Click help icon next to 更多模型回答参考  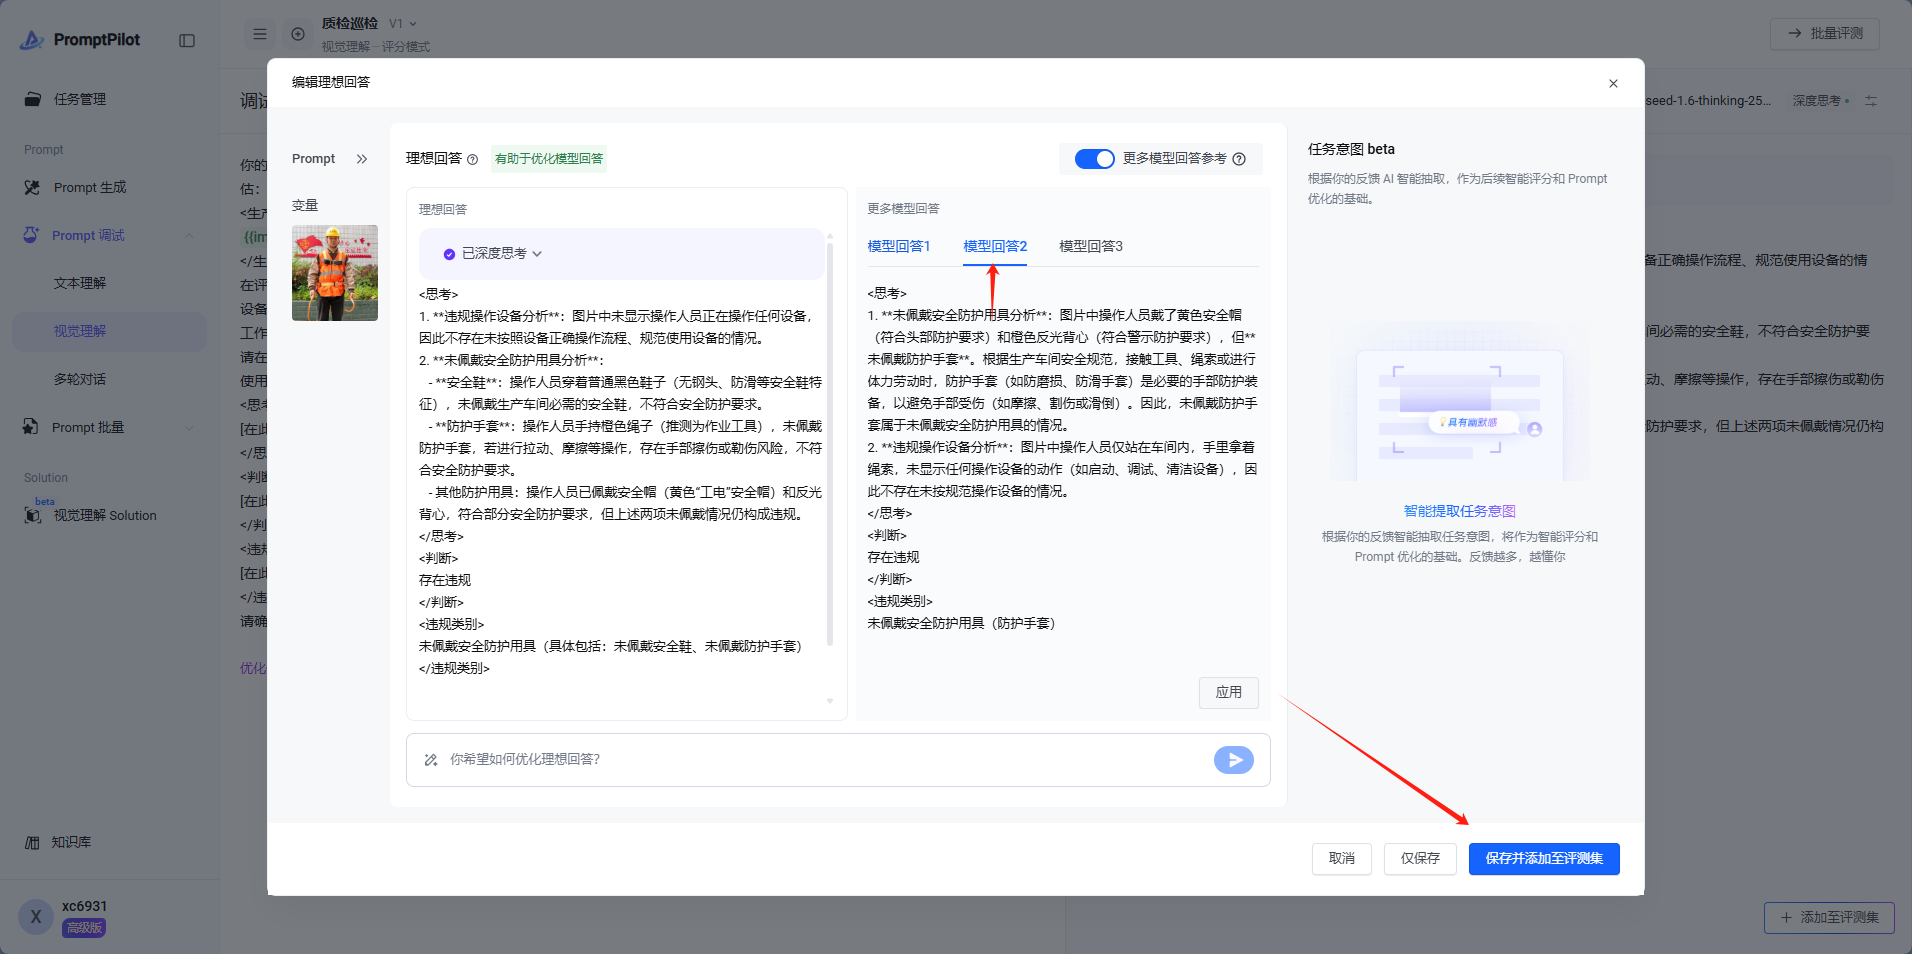[1239, 159]
